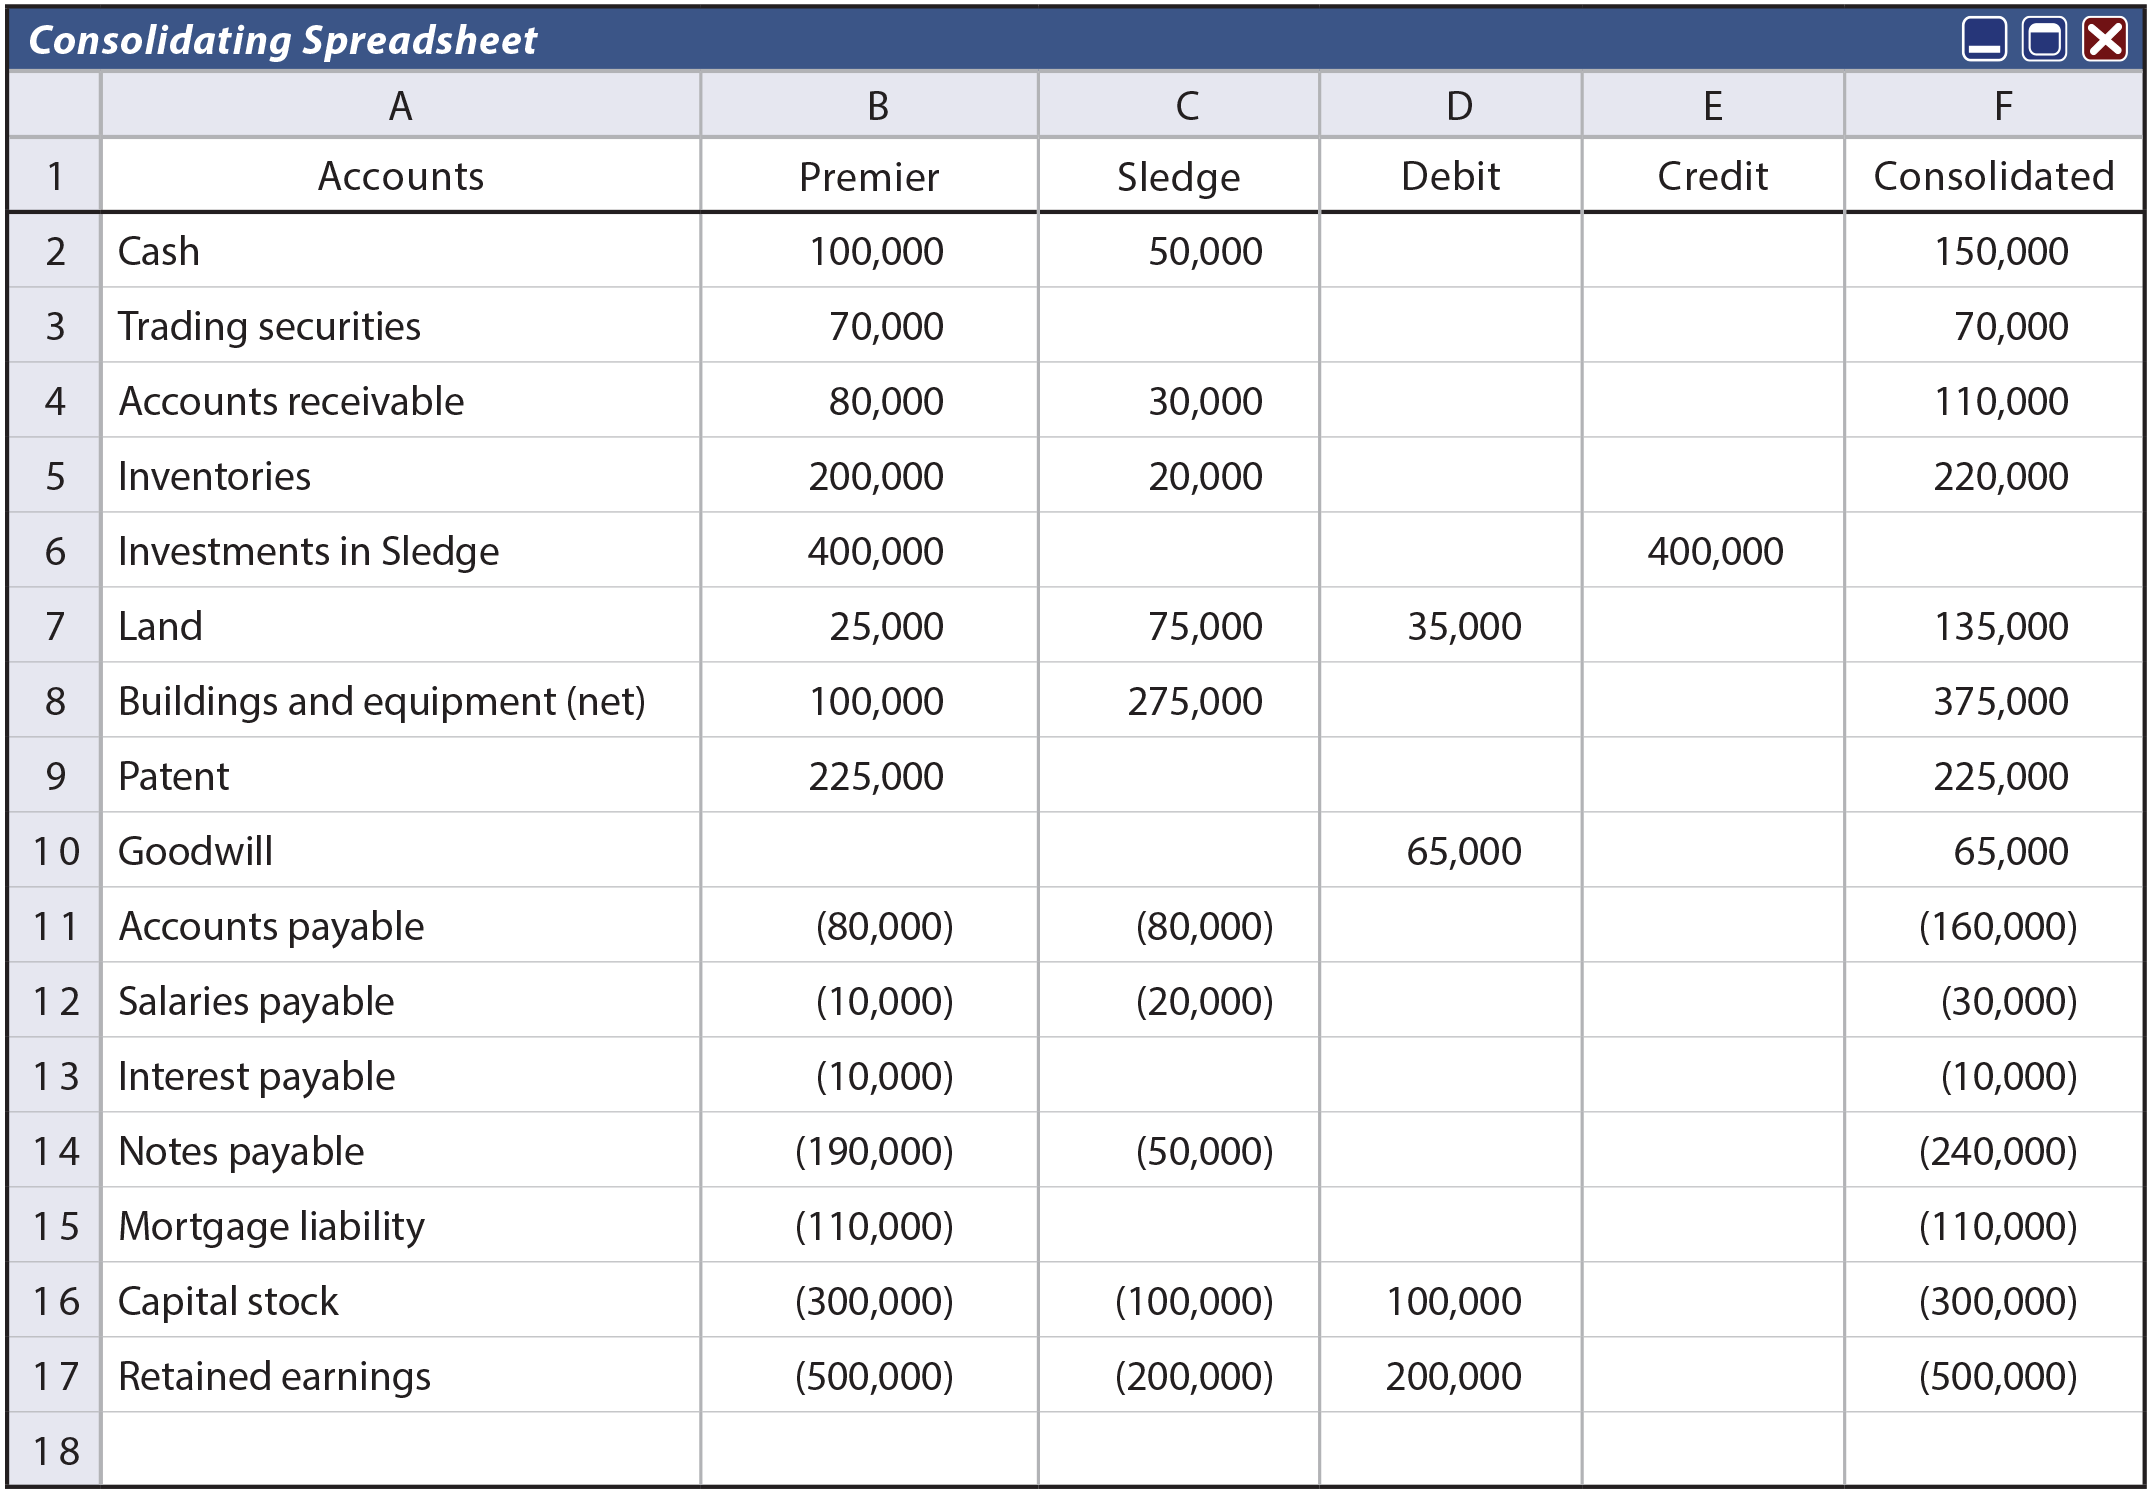Select row 1 header
2154x1497 pixels.
[55, 175]
